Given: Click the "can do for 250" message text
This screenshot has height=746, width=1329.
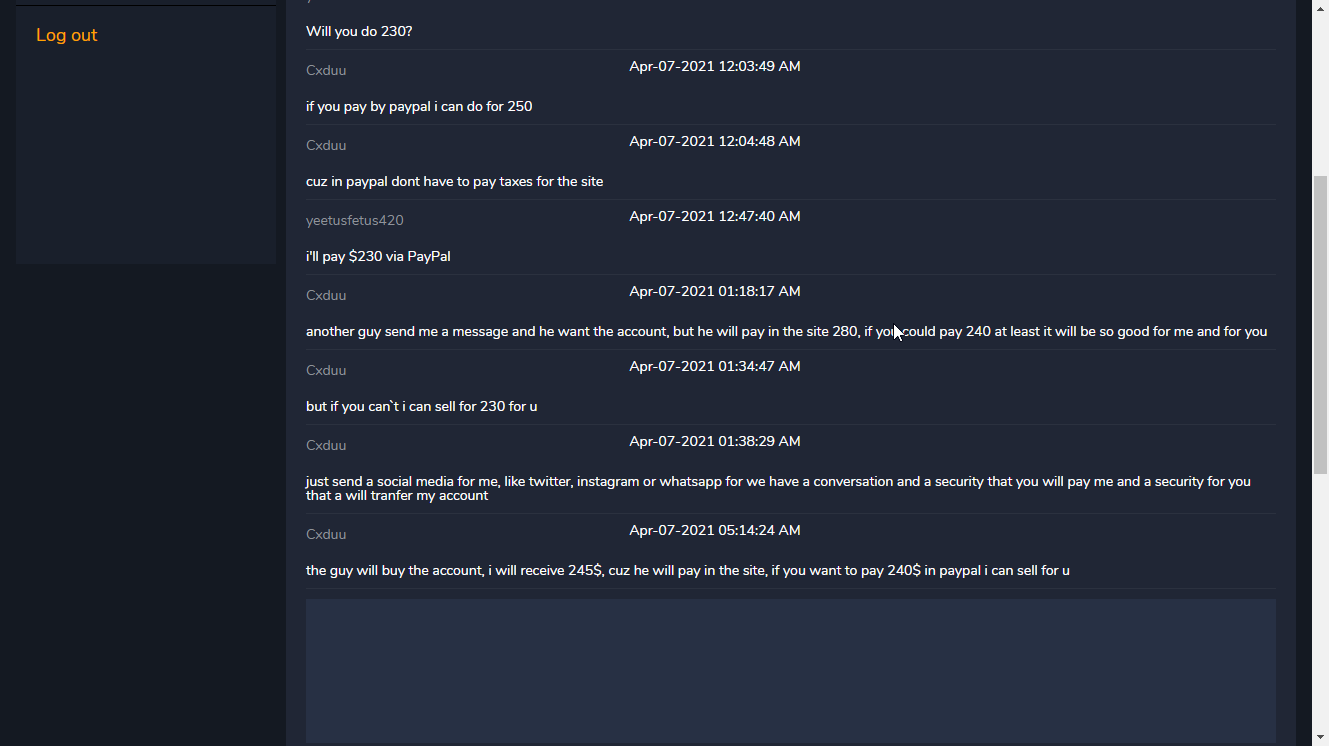Looking at the screenshot, I should pos(419,106).
